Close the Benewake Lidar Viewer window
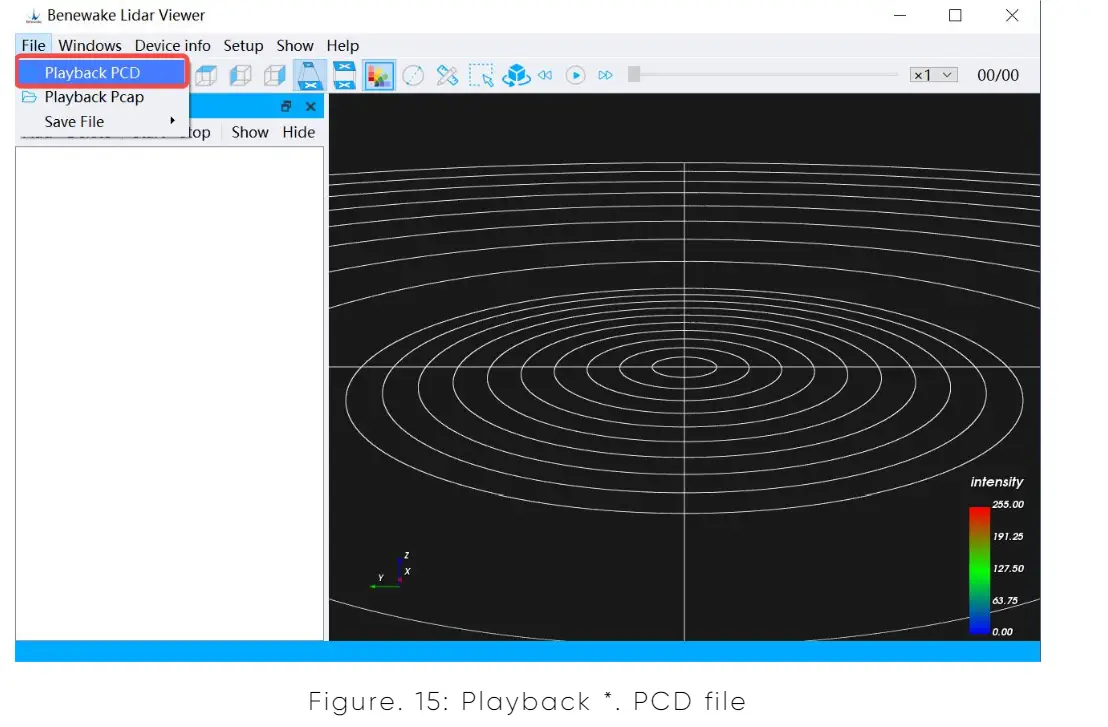 coord(1012,16)
